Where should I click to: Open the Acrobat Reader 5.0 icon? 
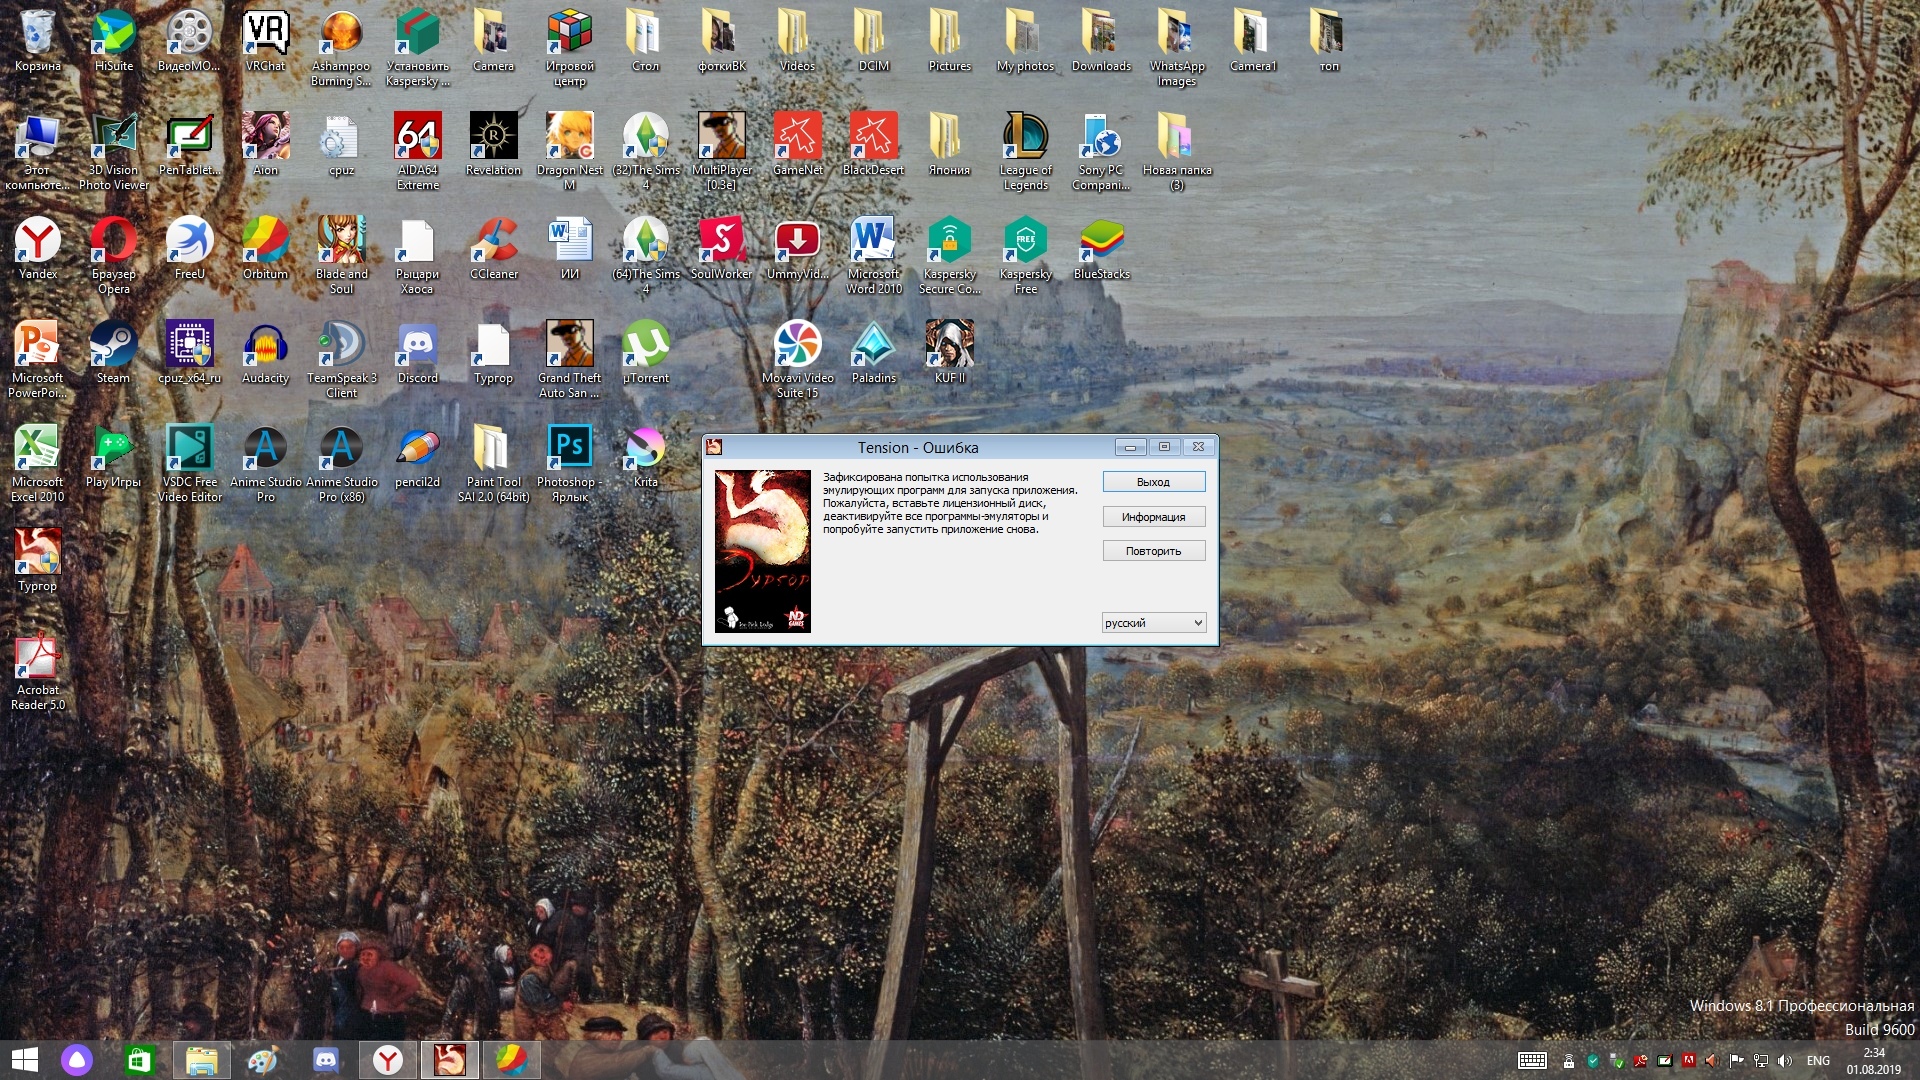[37, 670]
